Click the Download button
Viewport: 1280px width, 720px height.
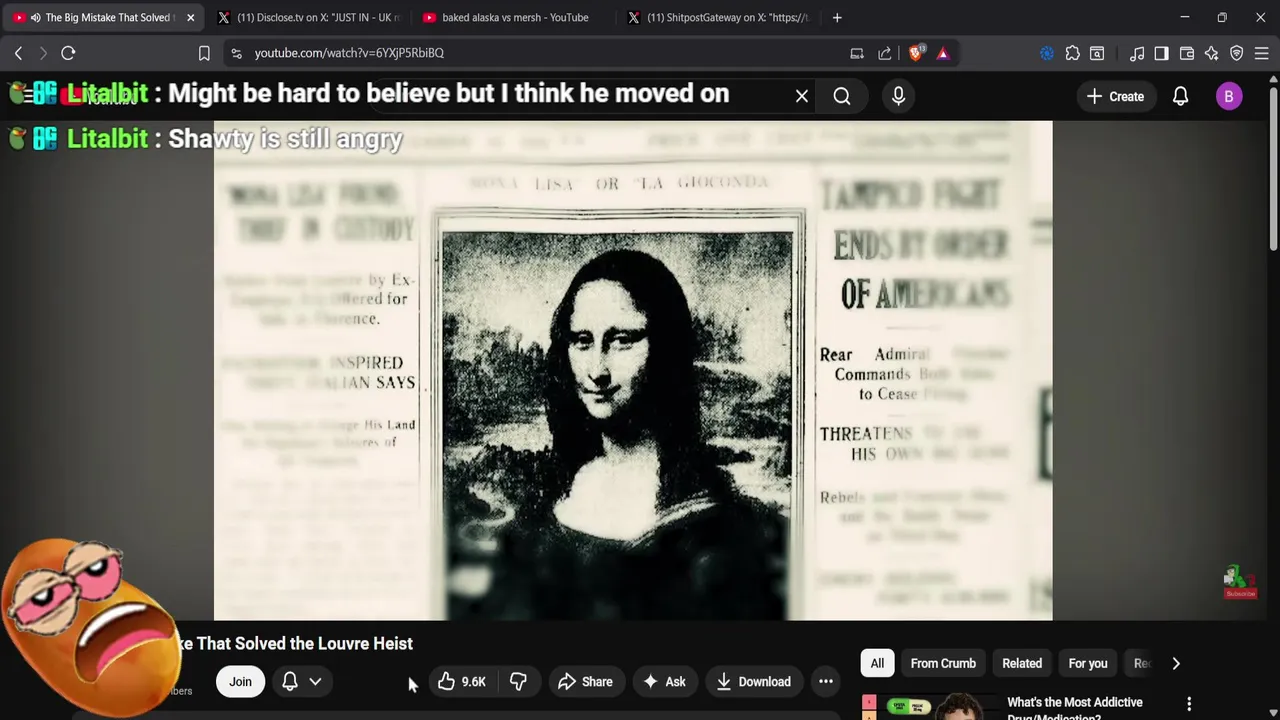[754, 682]
